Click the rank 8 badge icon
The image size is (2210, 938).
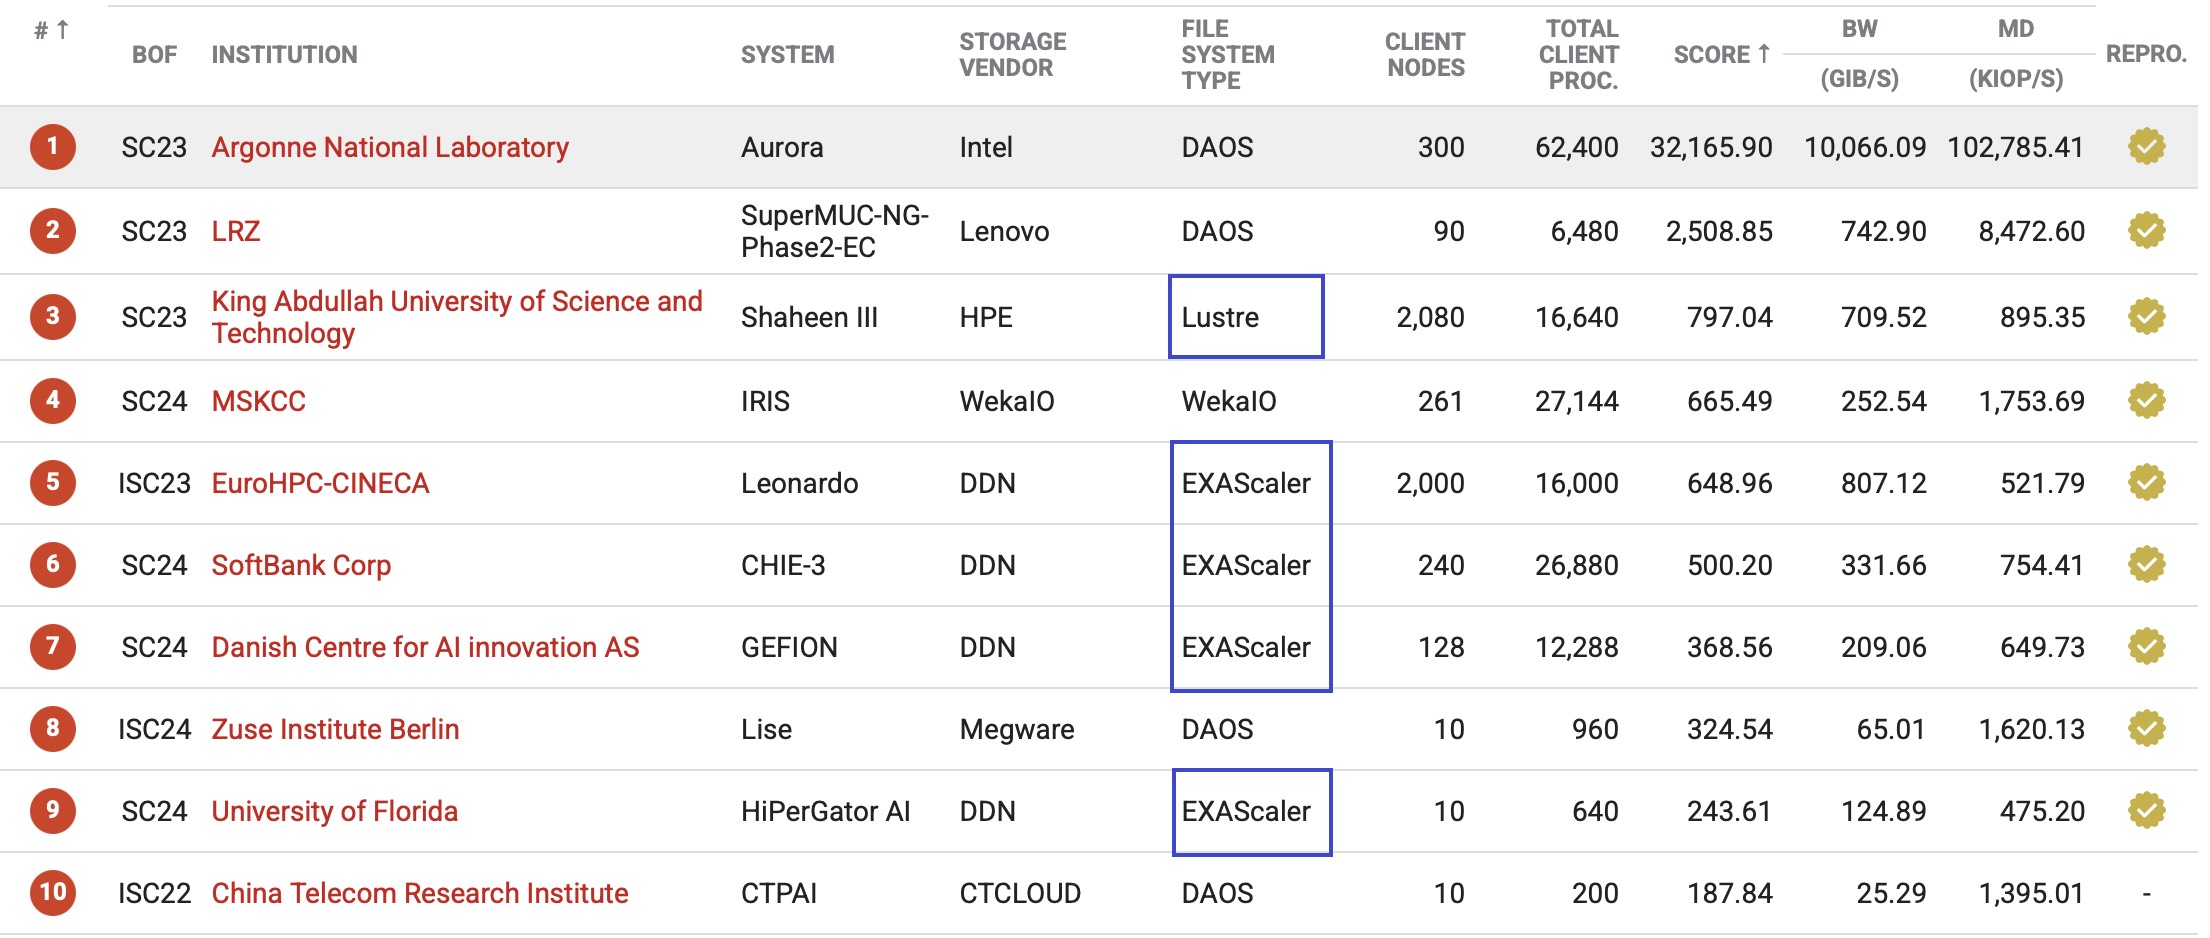pyautogui.click(x=53, y=729)
